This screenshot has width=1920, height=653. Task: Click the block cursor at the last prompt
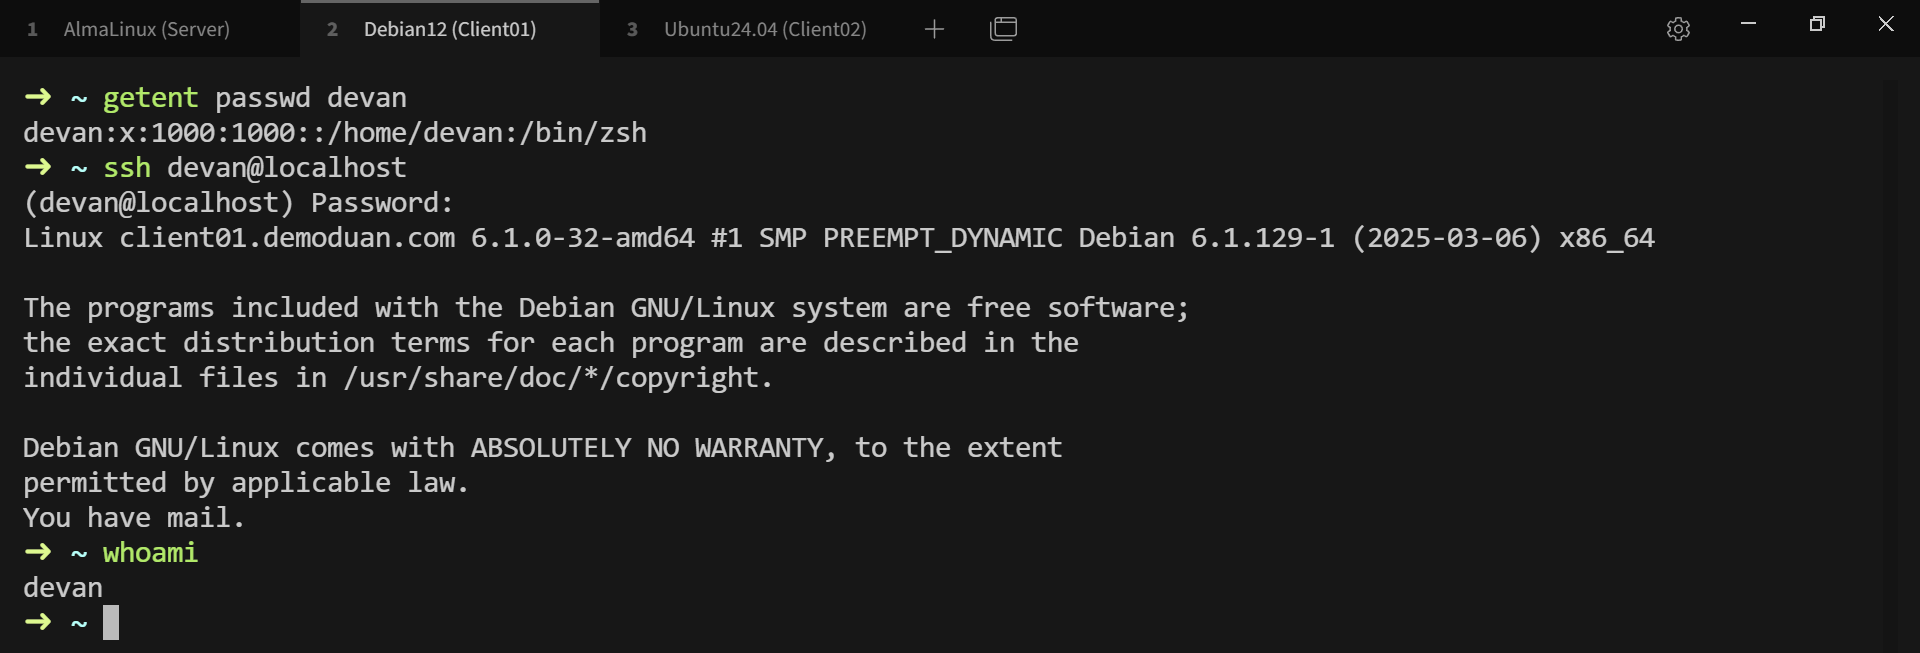pyautogui.click(x=111, y=622)
